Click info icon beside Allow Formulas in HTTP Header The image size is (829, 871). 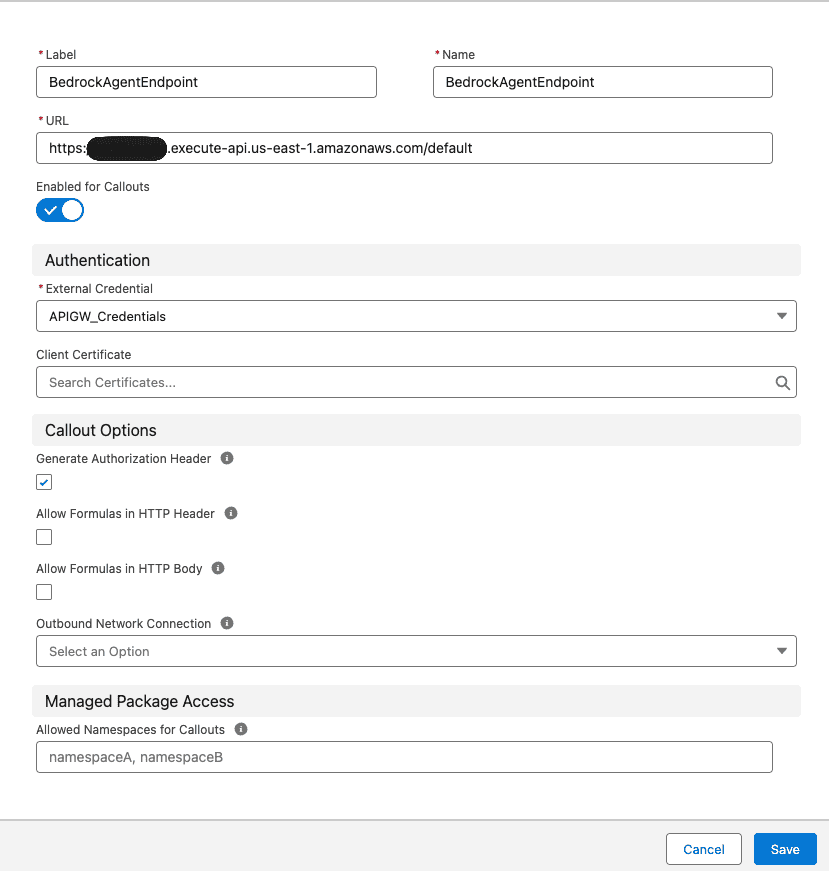point(231,514)
